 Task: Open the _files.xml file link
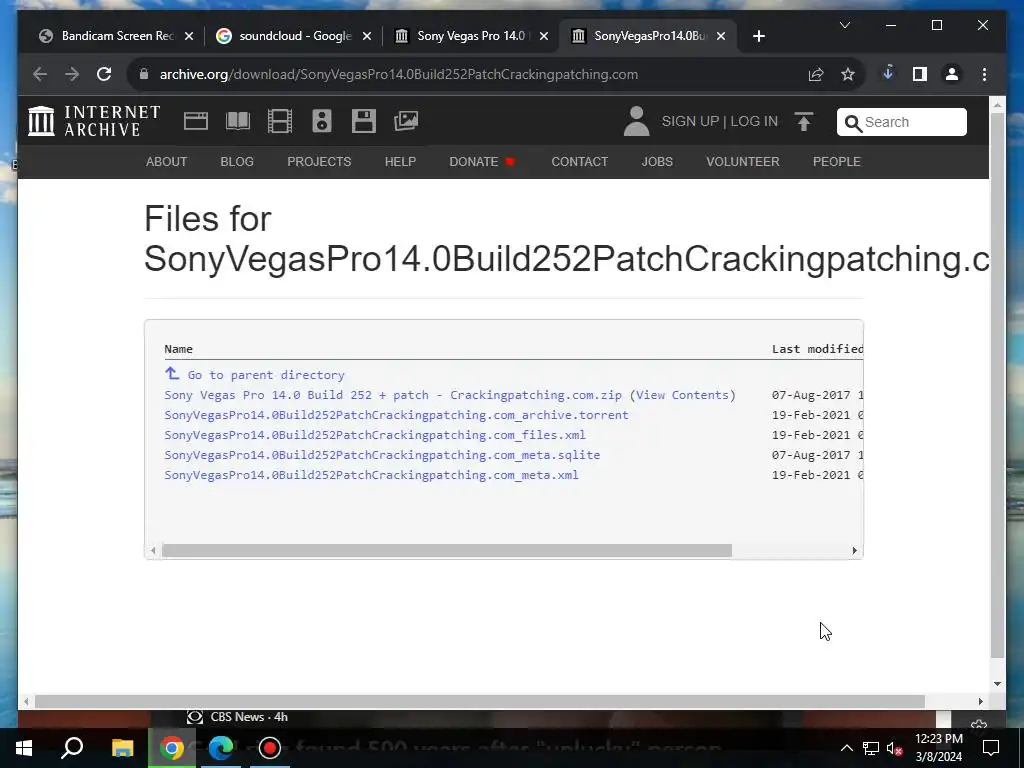[375, 435]
